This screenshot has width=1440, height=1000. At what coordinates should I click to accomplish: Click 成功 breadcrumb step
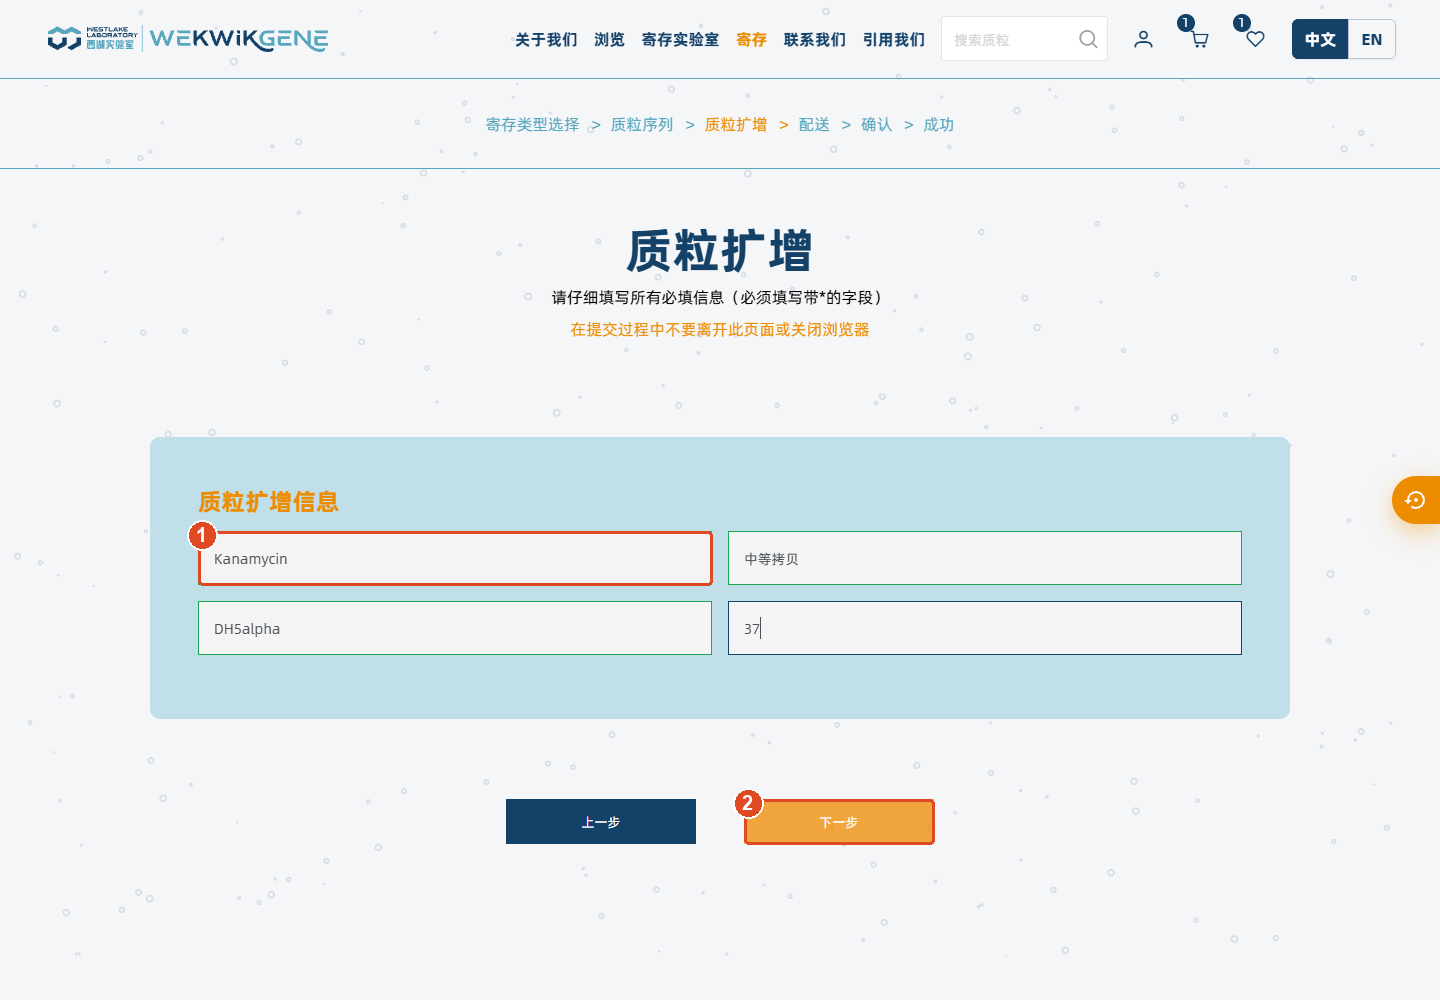click(938, 124)
